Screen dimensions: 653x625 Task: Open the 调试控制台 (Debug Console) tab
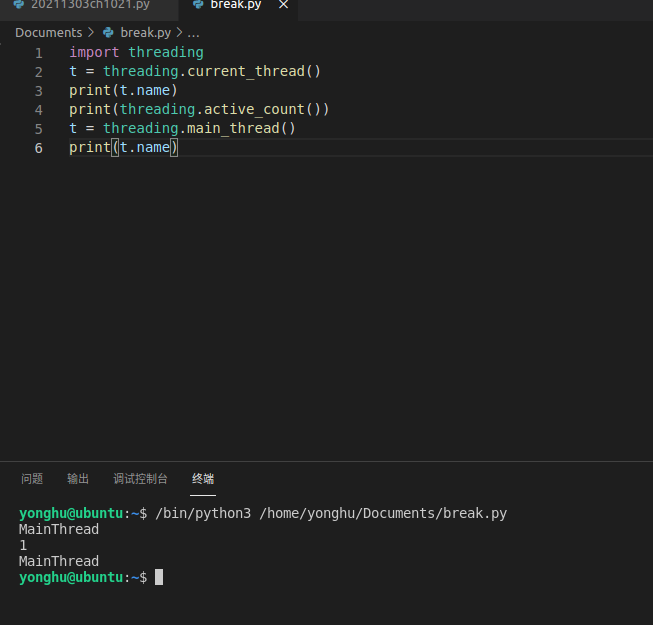point(140,479)
